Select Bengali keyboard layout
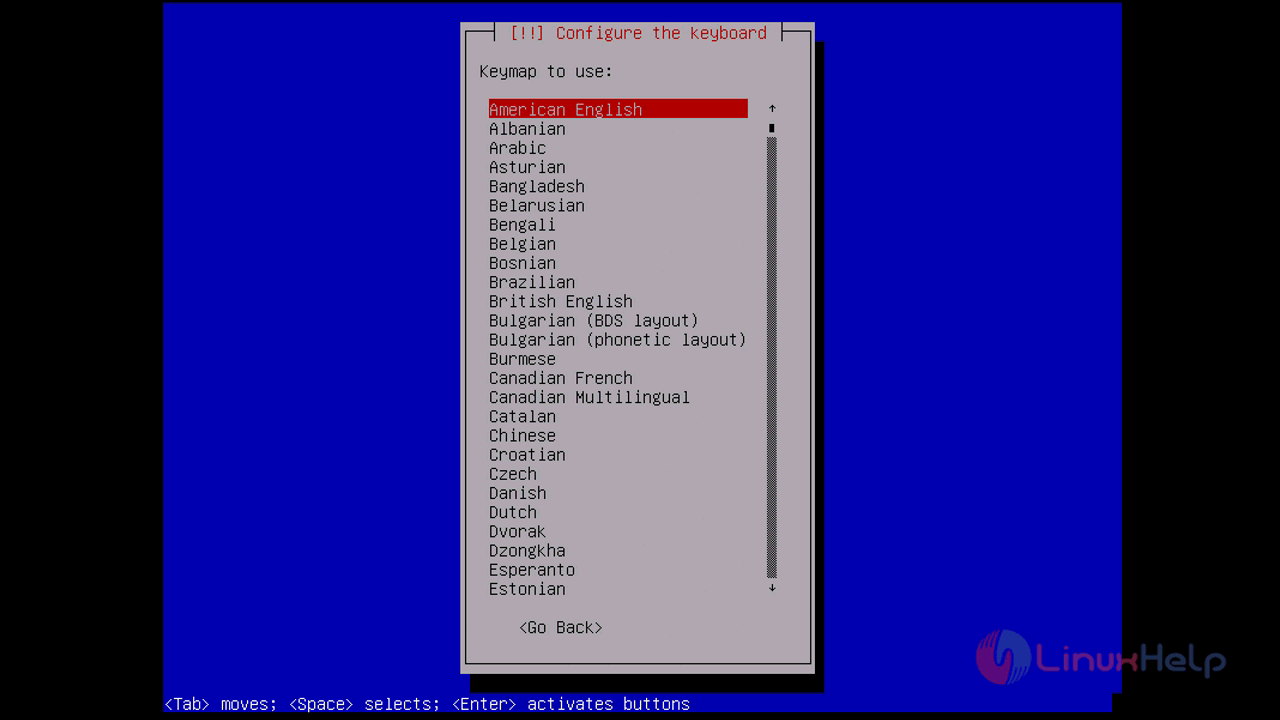The width and height of the screenshot is (1280, 720). click(522, 224)
